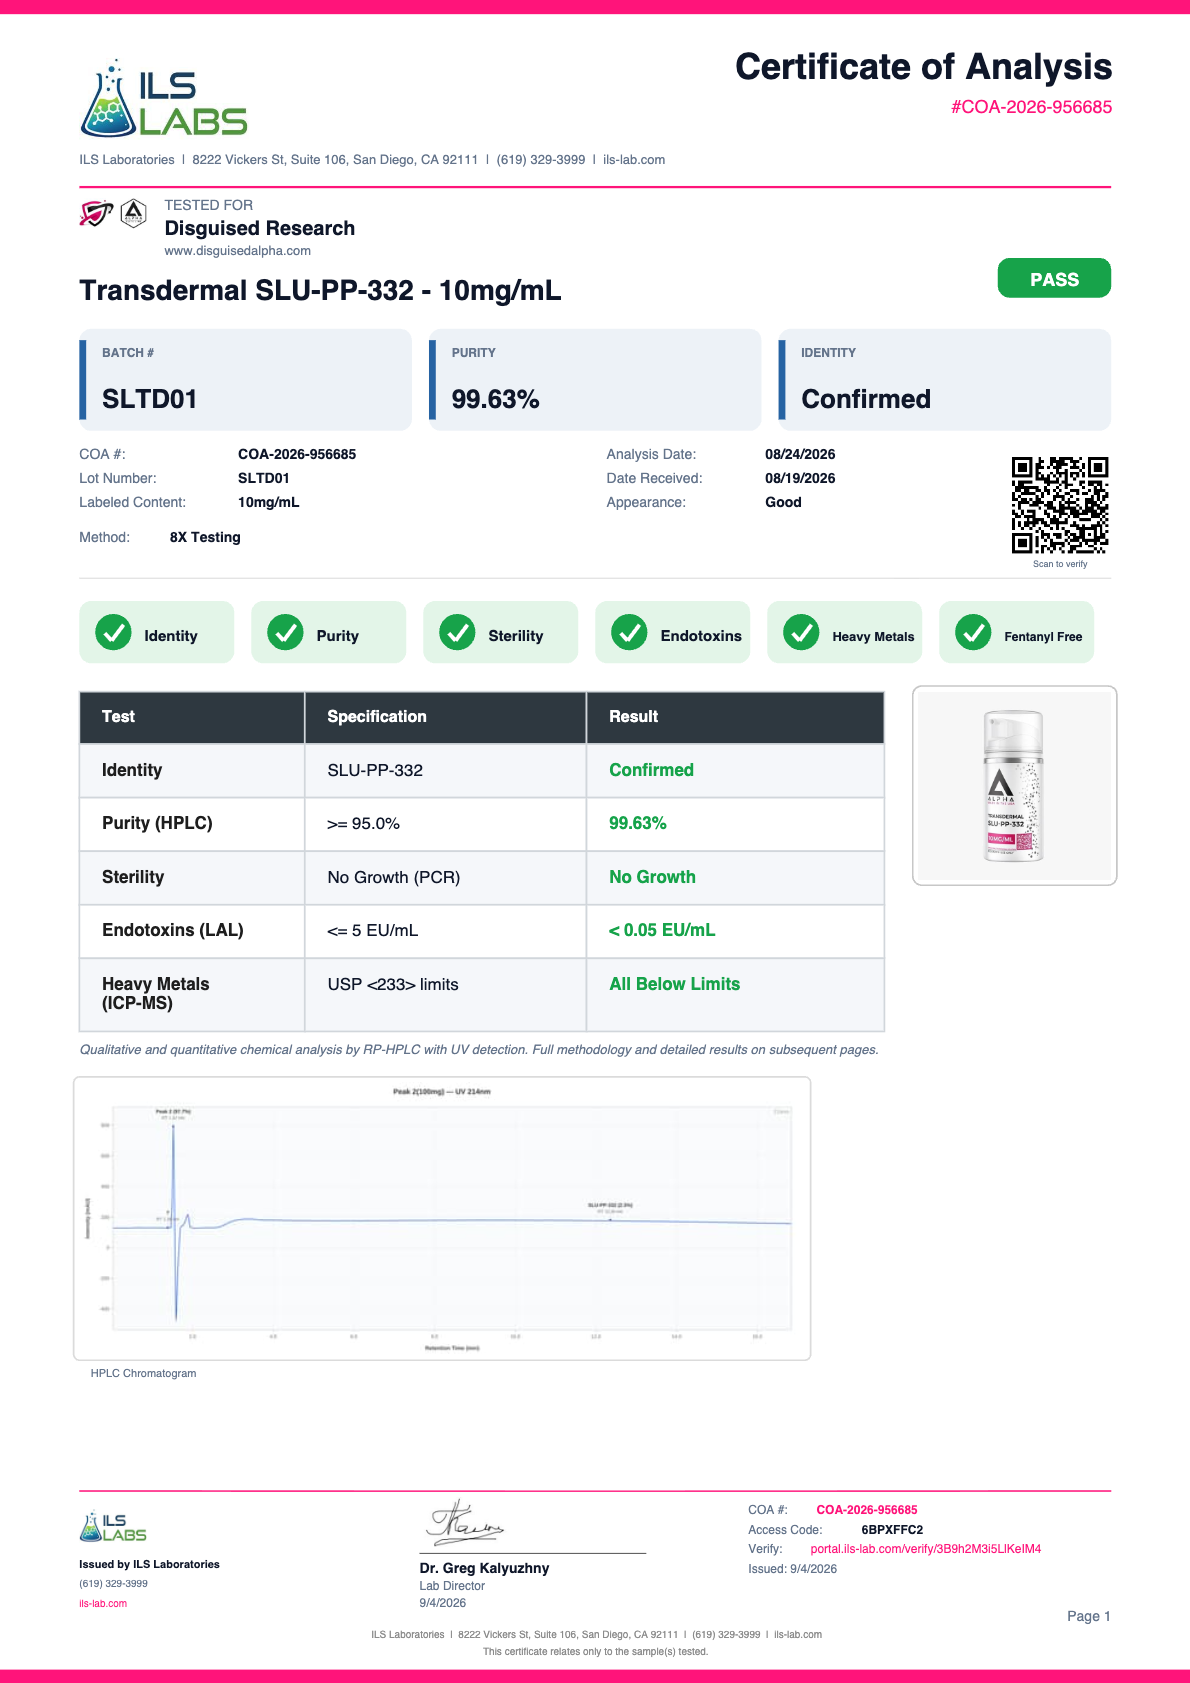The image size is (1190, 1683).
Task: Open the portal.ils-lab.com verify link
Action: pyautogui.click(x=925, y=1549)
